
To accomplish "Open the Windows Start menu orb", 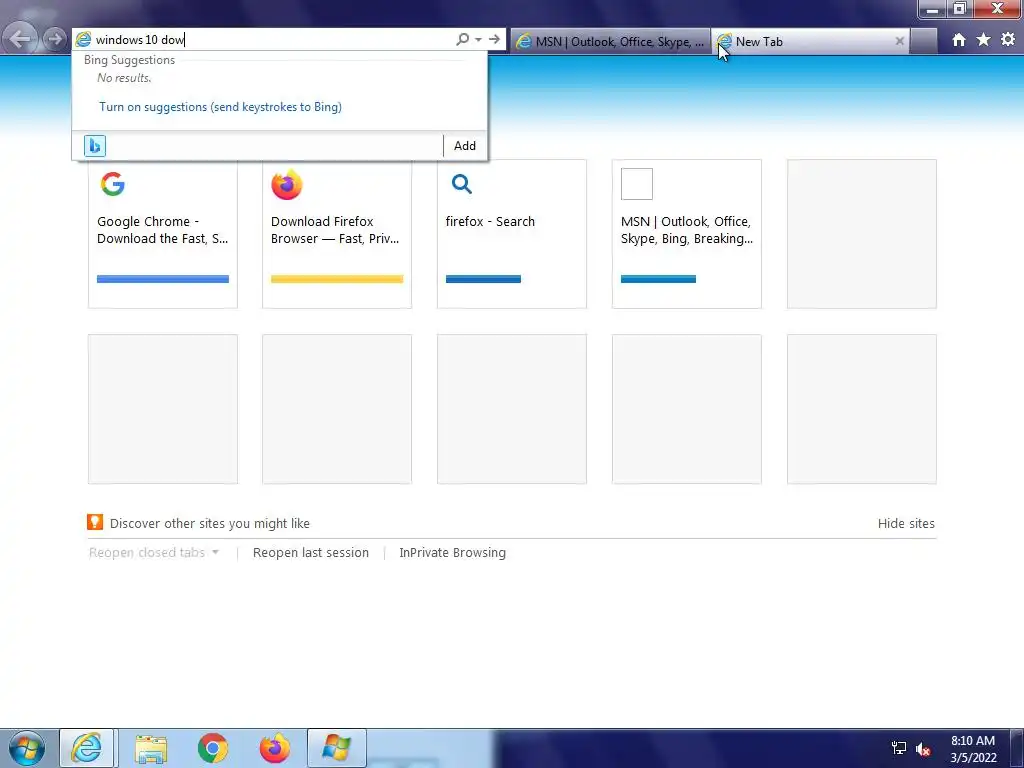I will click(x=27, y=748).
